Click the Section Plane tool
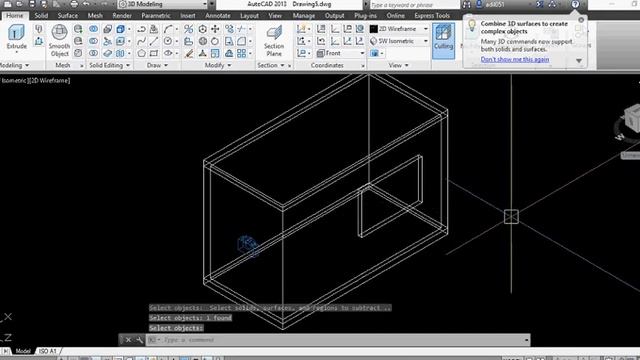 pos(274,41)
